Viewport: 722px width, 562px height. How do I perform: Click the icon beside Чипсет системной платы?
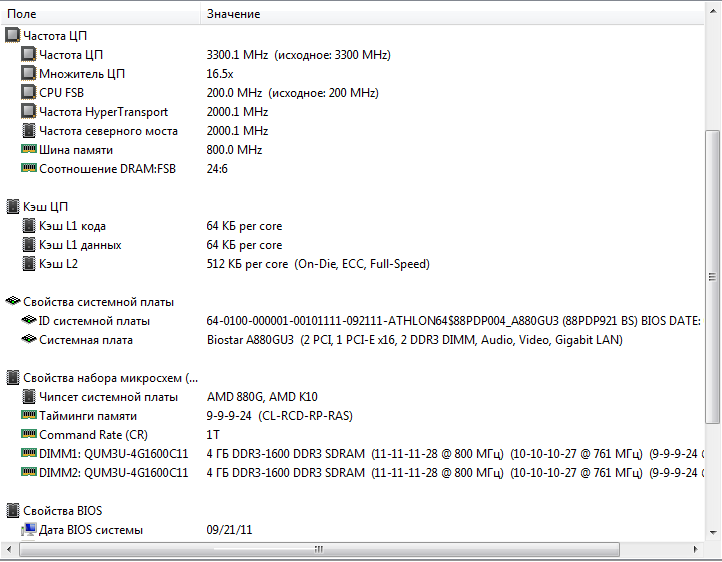29,397
